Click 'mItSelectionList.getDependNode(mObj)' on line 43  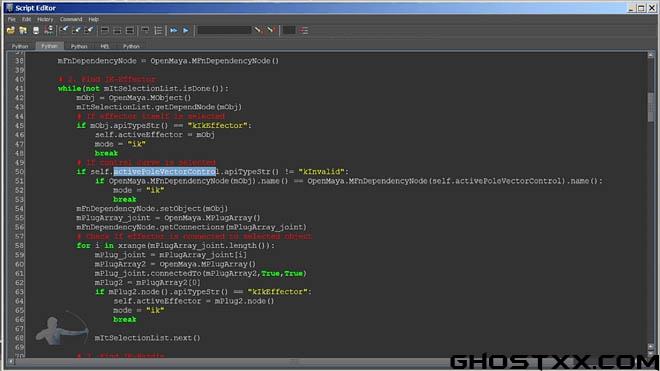click(159, 107)
